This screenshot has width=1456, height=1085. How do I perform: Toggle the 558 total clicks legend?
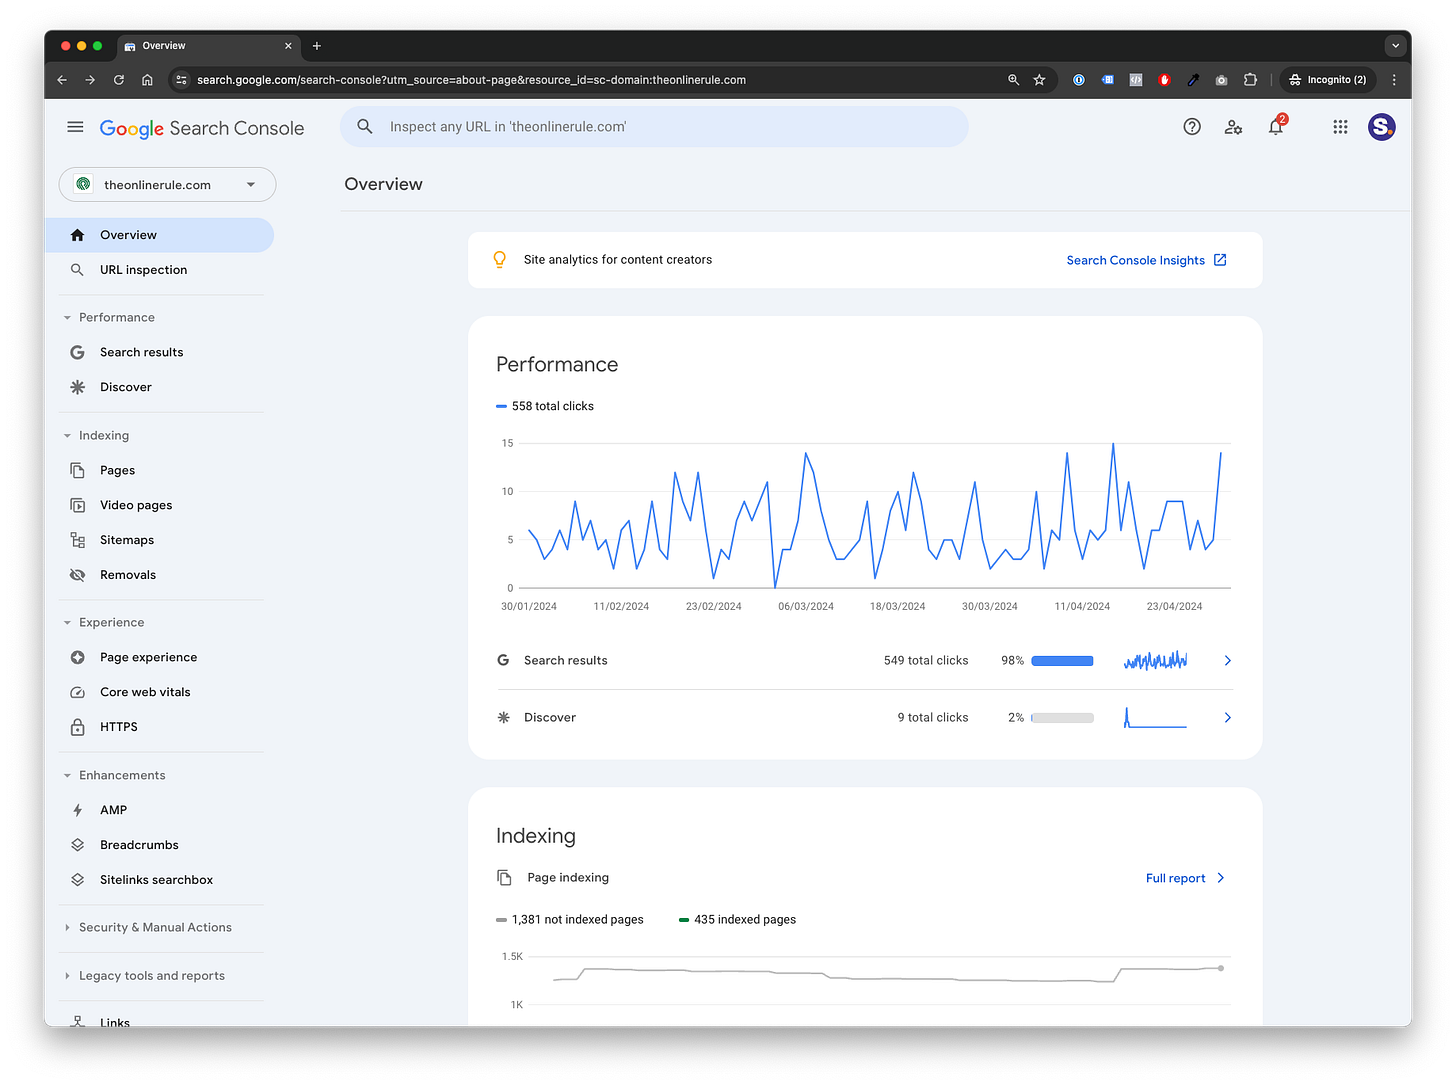(x=545, y=406)
